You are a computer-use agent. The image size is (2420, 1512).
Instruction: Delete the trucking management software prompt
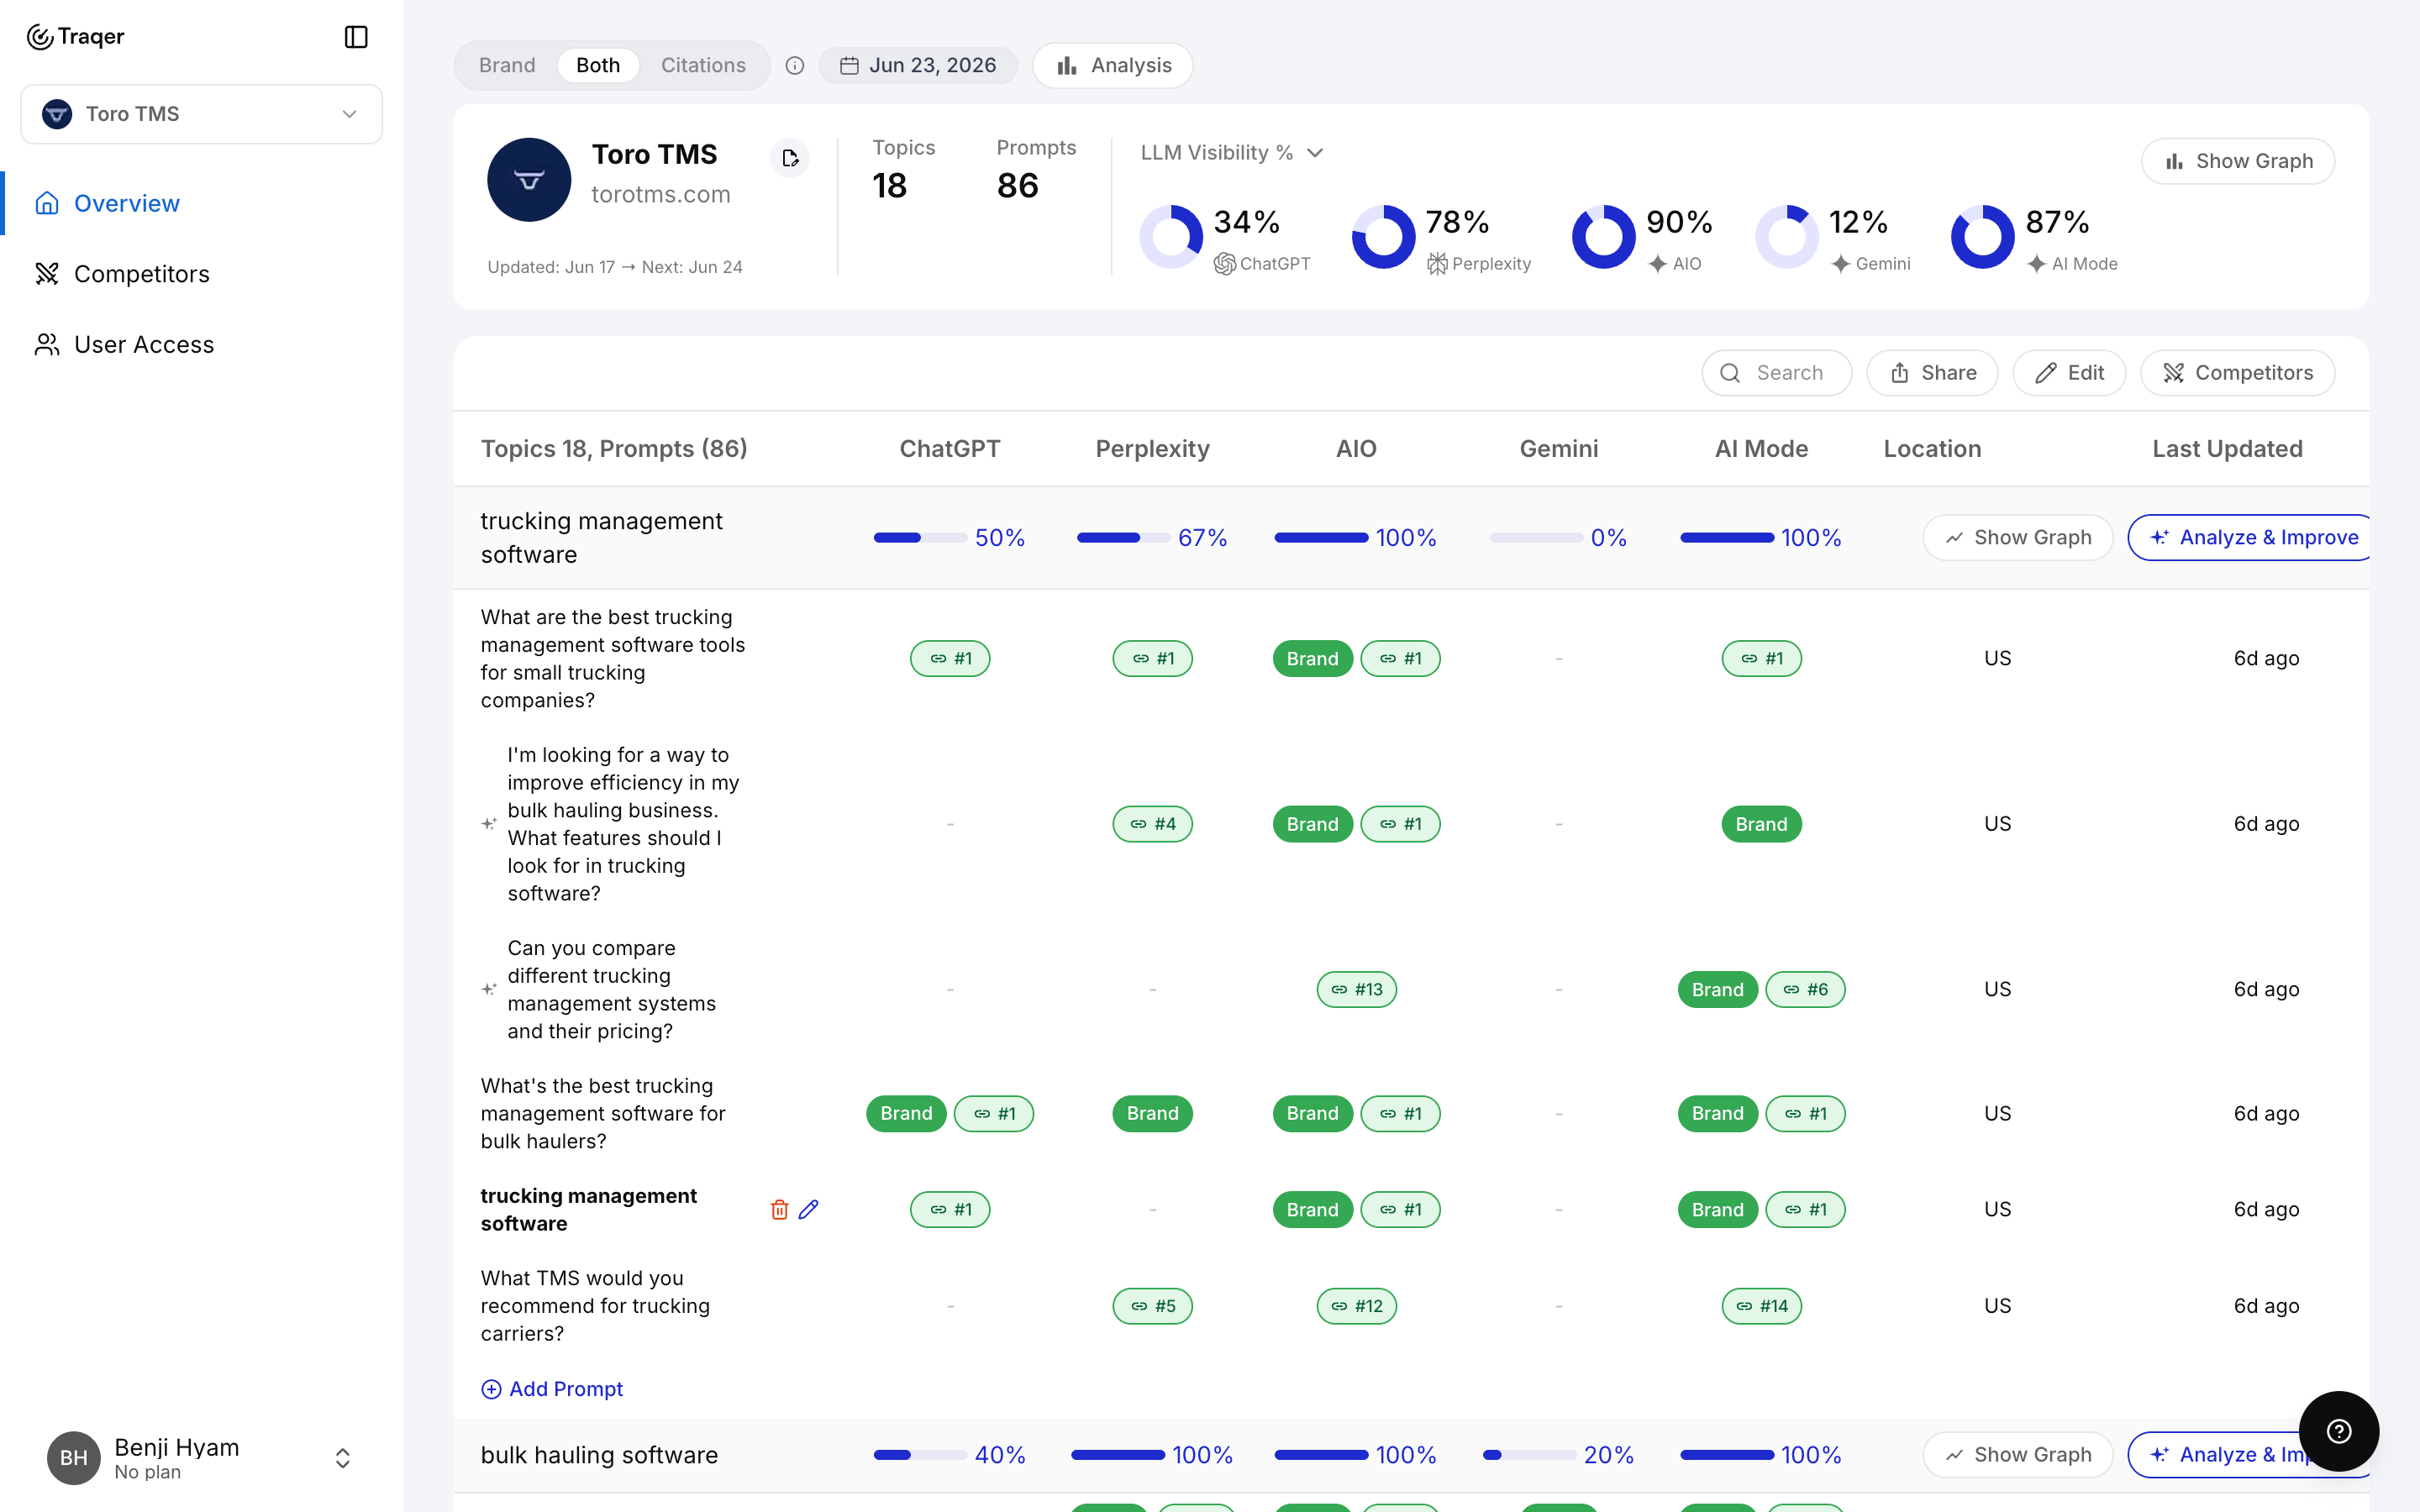click(779, 1210)
